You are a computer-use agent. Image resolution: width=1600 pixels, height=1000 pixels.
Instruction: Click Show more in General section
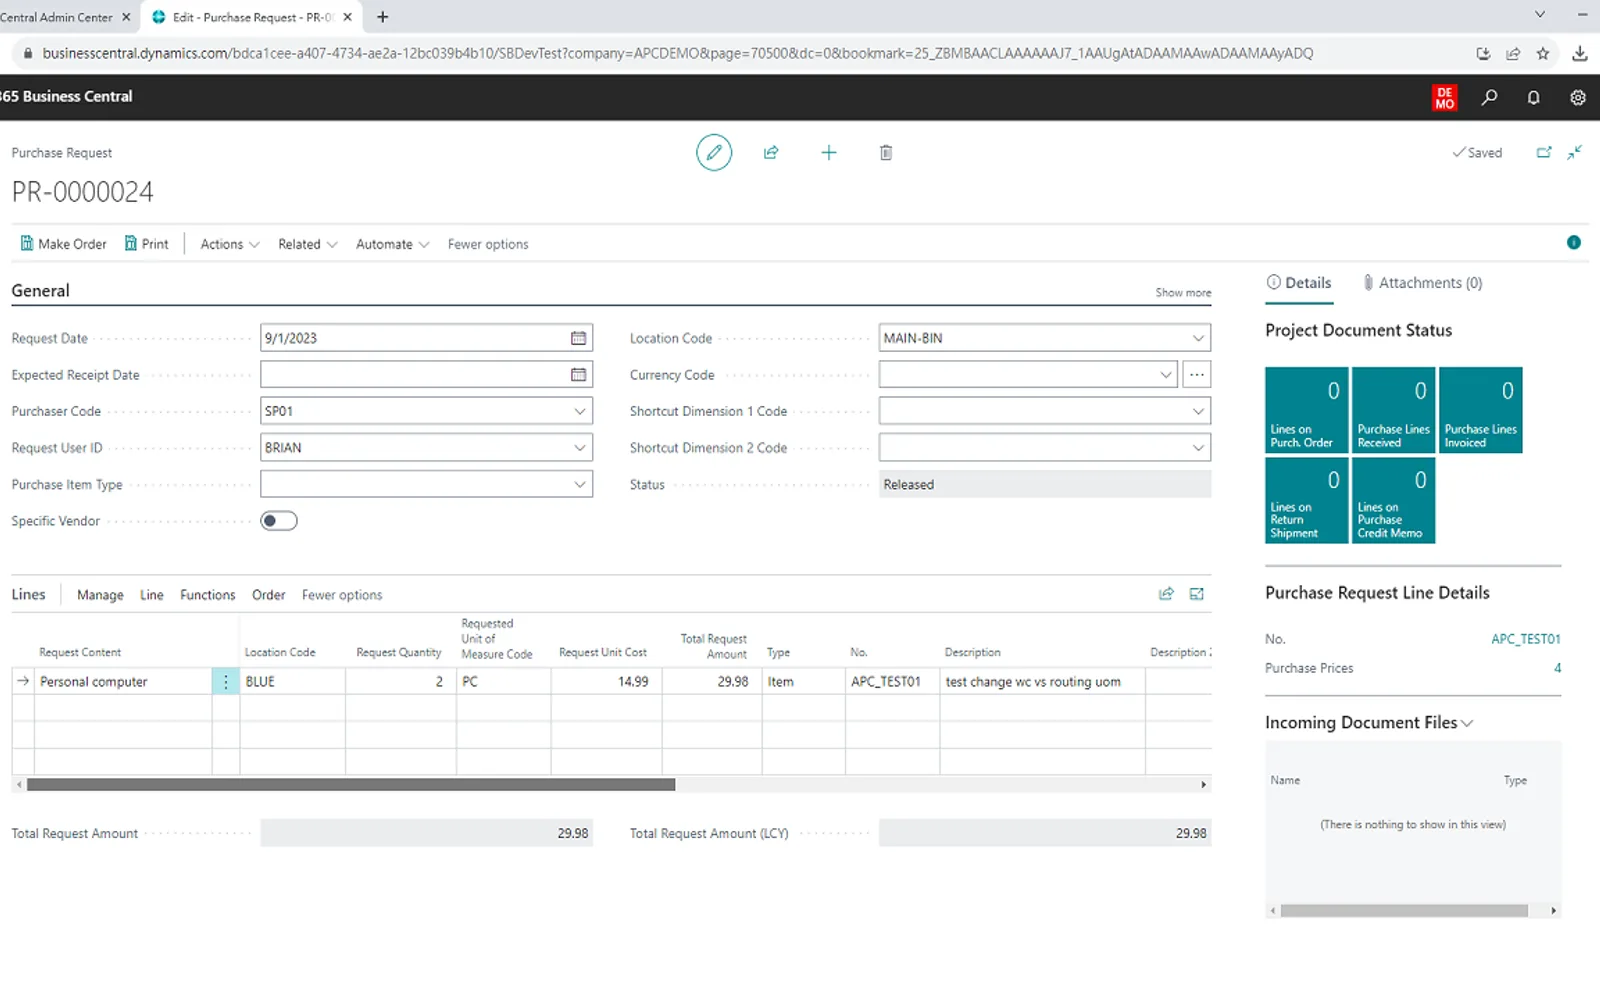click(1183, 293)
